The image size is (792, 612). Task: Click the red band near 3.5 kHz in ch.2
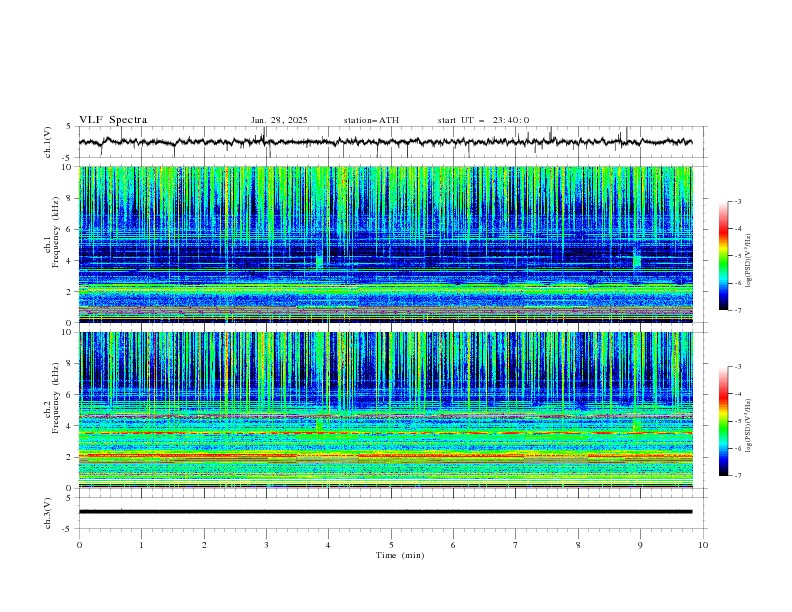pos(386,433)
